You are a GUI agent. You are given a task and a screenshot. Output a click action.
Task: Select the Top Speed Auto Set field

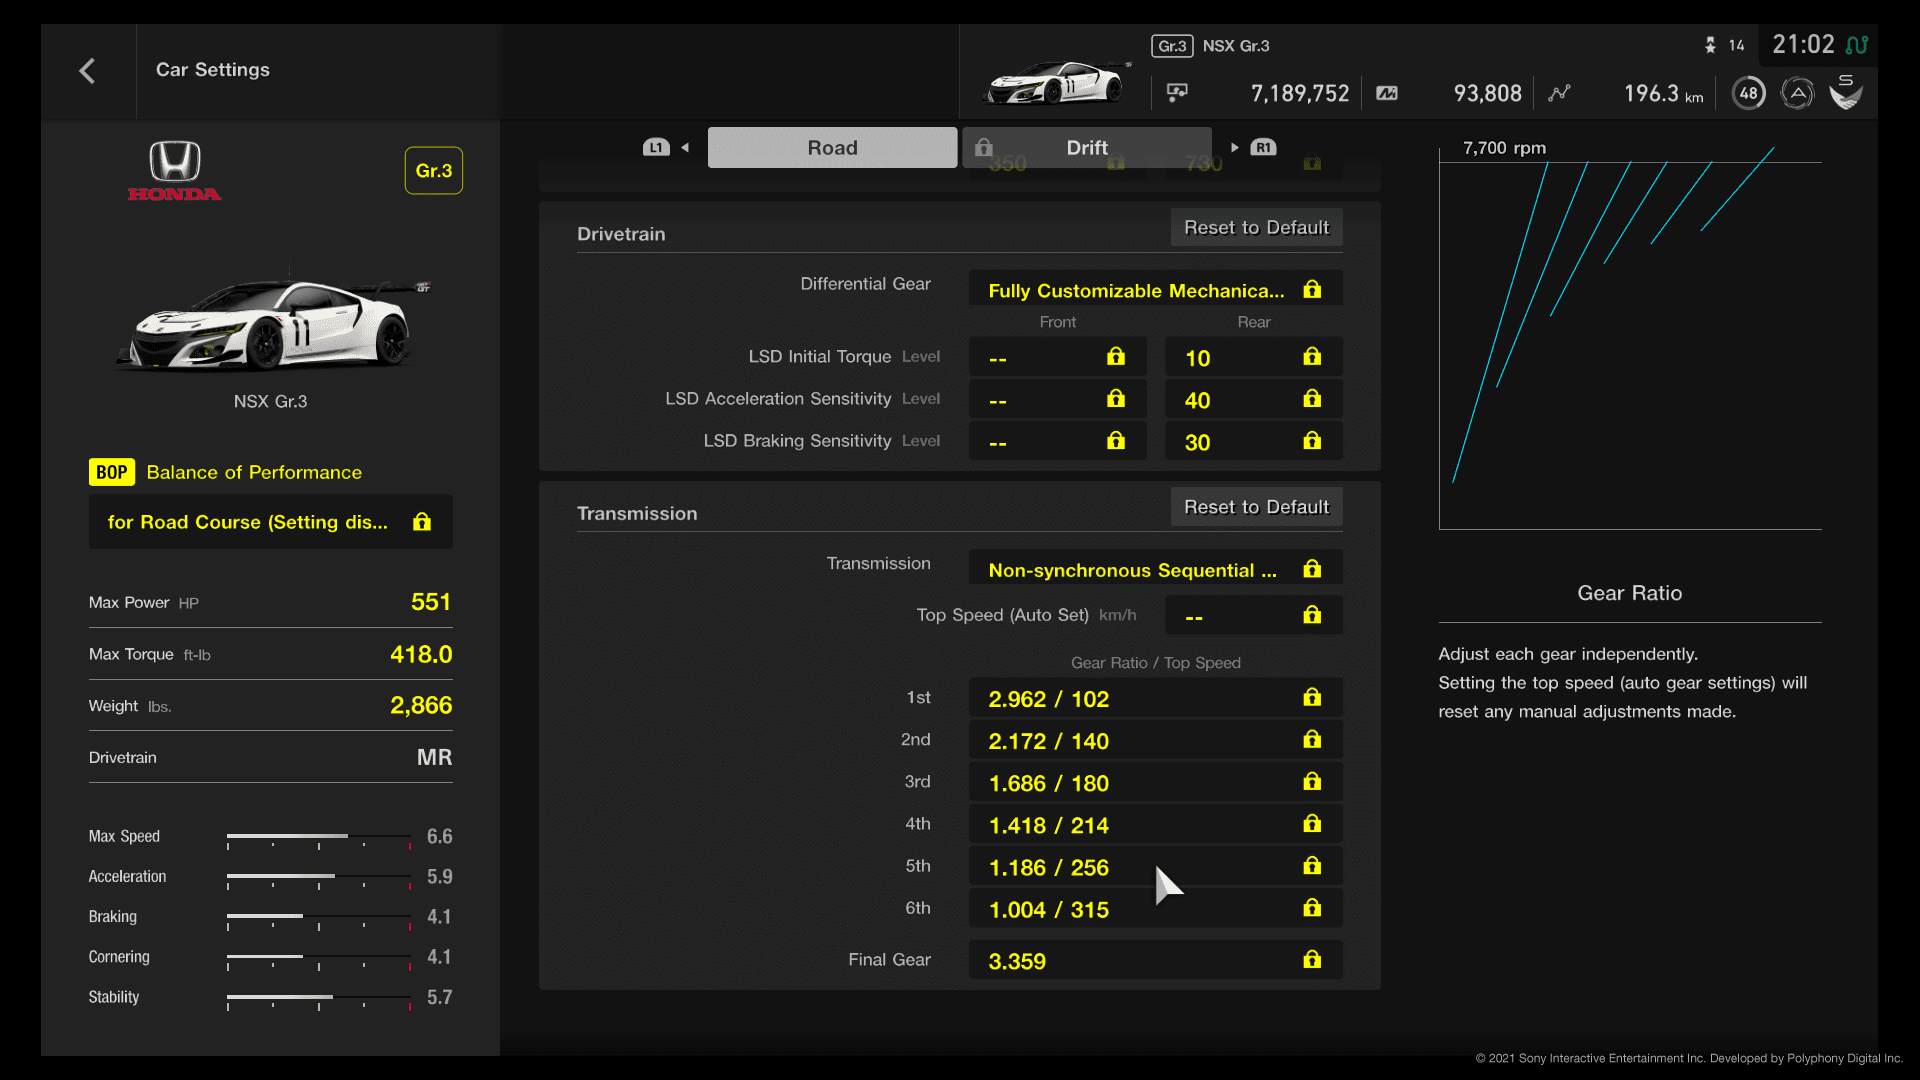coord(1254,615)
